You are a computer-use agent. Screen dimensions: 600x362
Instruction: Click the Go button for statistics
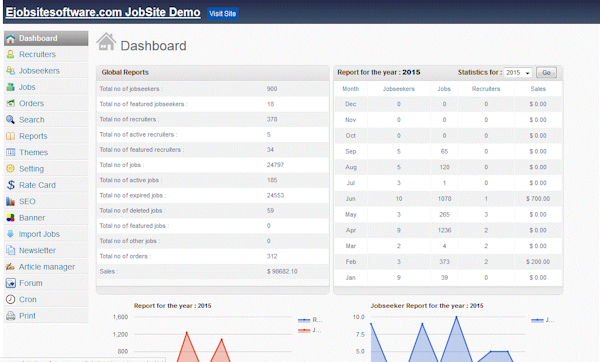(x=546, y=72)
